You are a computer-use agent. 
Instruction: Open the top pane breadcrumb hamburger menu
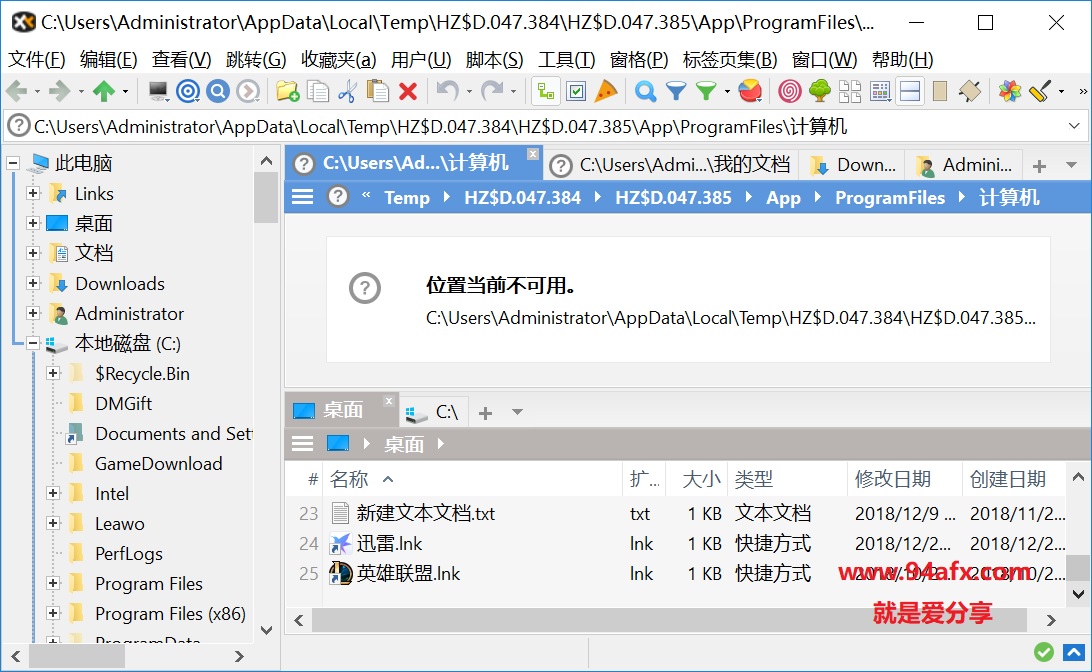tap(302, 197)
